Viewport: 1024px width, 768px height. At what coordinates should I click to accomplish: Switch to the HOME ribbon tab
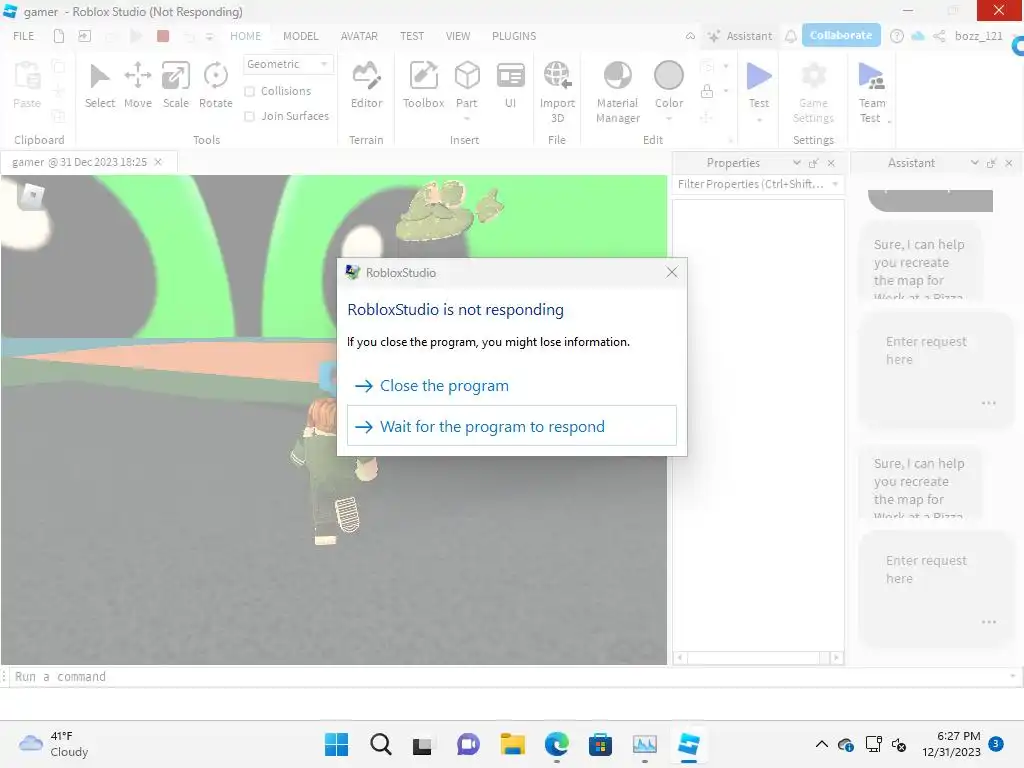click(245, 36)
